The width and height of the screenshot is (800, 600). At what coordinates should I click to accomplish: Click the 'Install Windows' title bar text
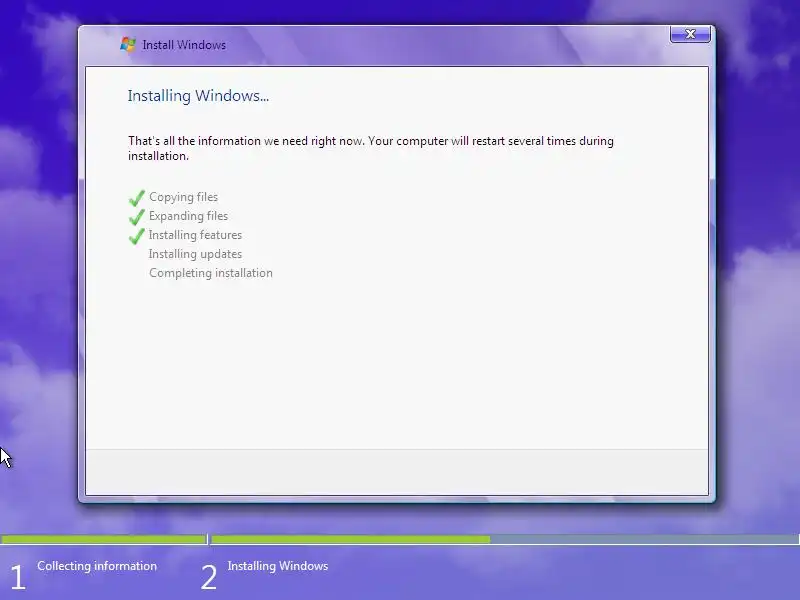[184, 45]
